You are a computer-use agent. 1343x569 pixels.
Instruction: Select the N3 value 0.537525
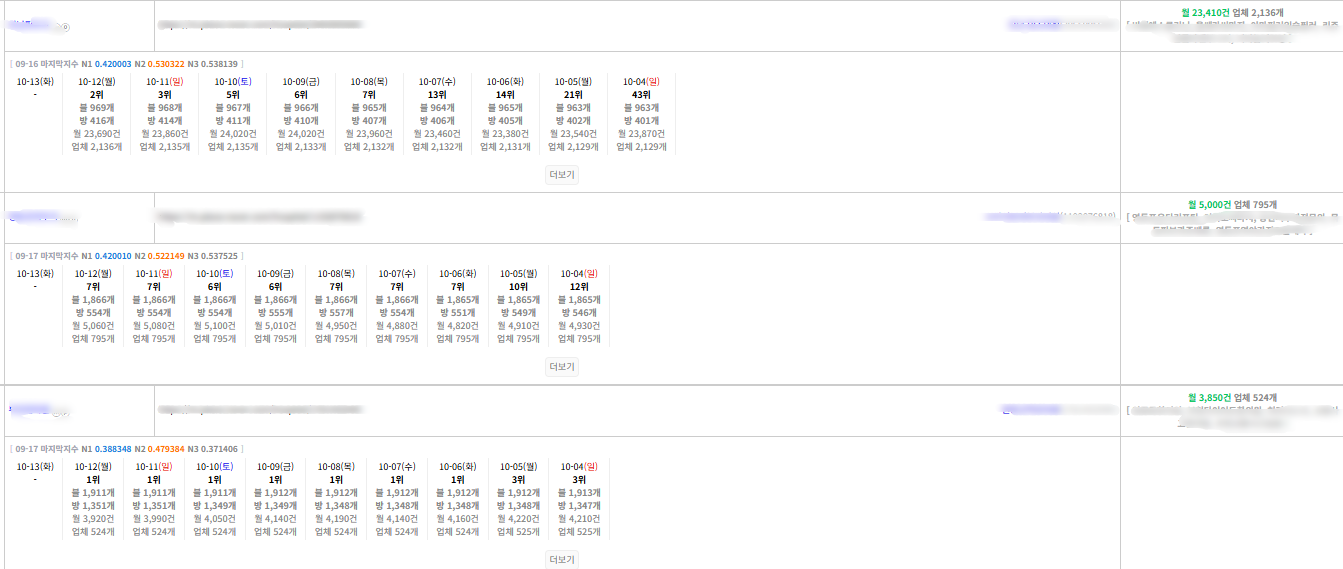click(x=220, y=256)
